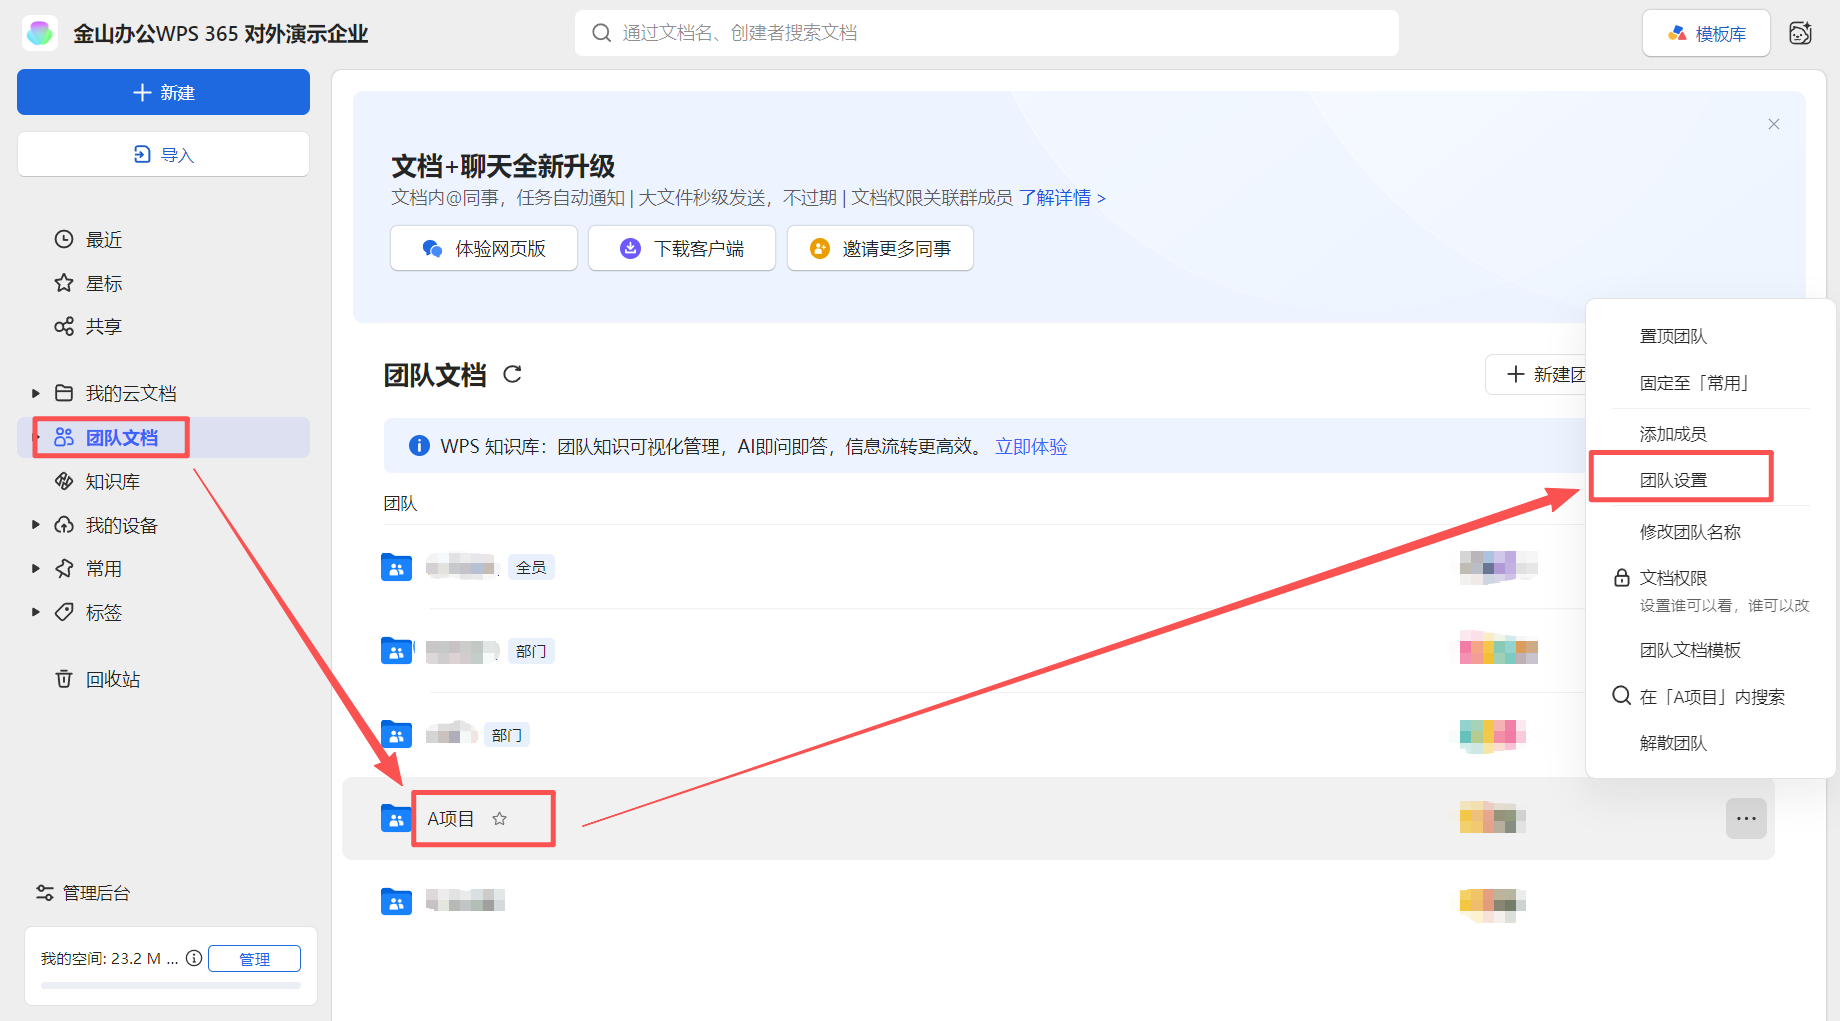Viewport: 1840px width, 1021px height.
Task: Click 了解详情 link in banner
Action: (1062, 198)
